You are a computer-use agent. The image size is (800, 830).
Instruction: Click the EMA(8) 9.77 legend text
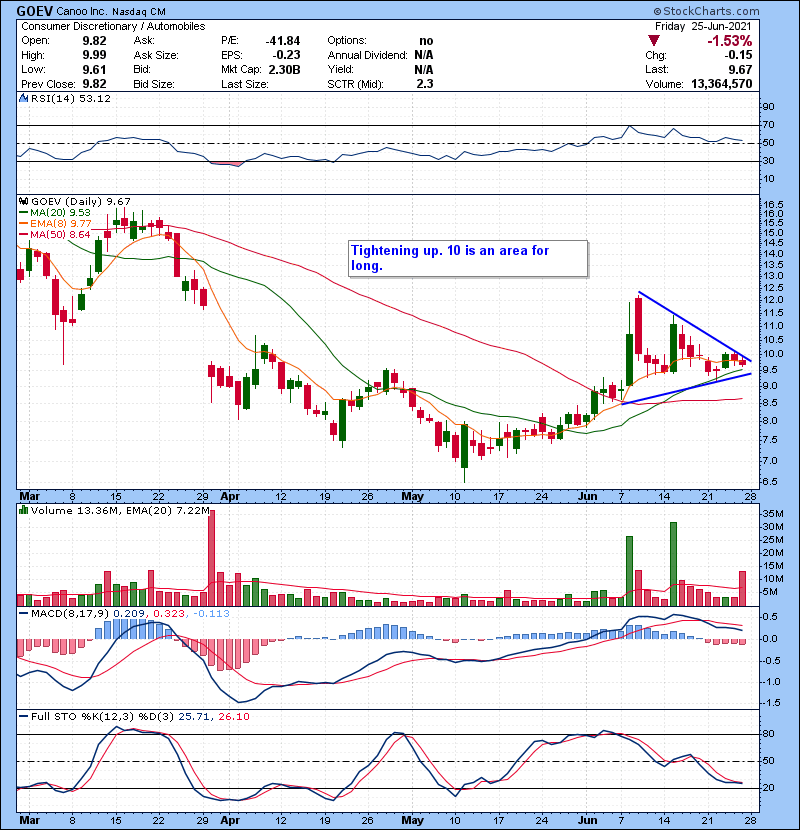61,224
